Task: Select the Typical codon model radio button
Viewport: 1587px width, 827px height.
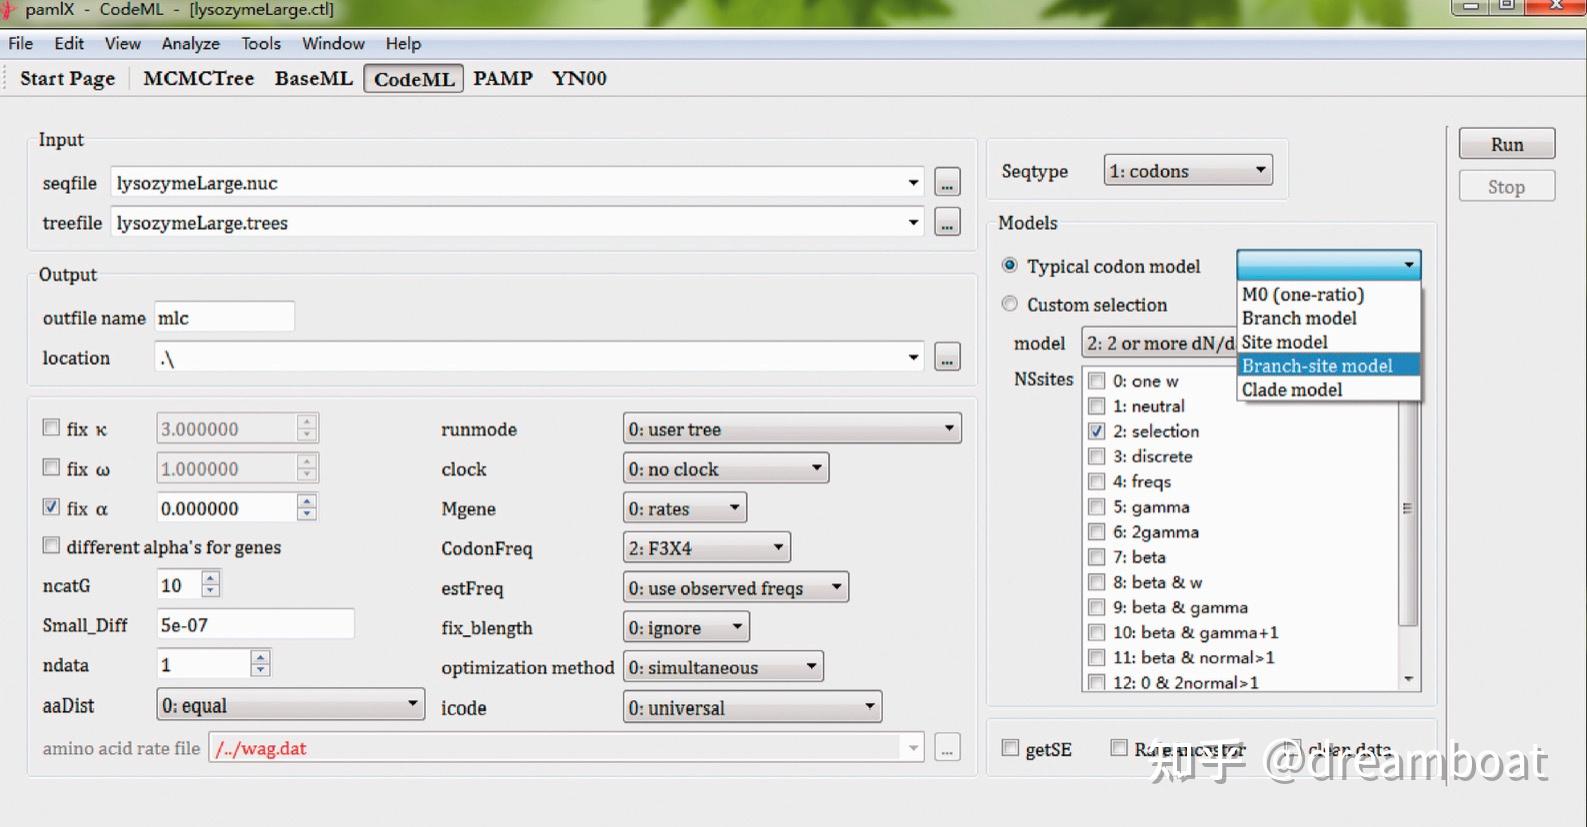Action: 1010,266
